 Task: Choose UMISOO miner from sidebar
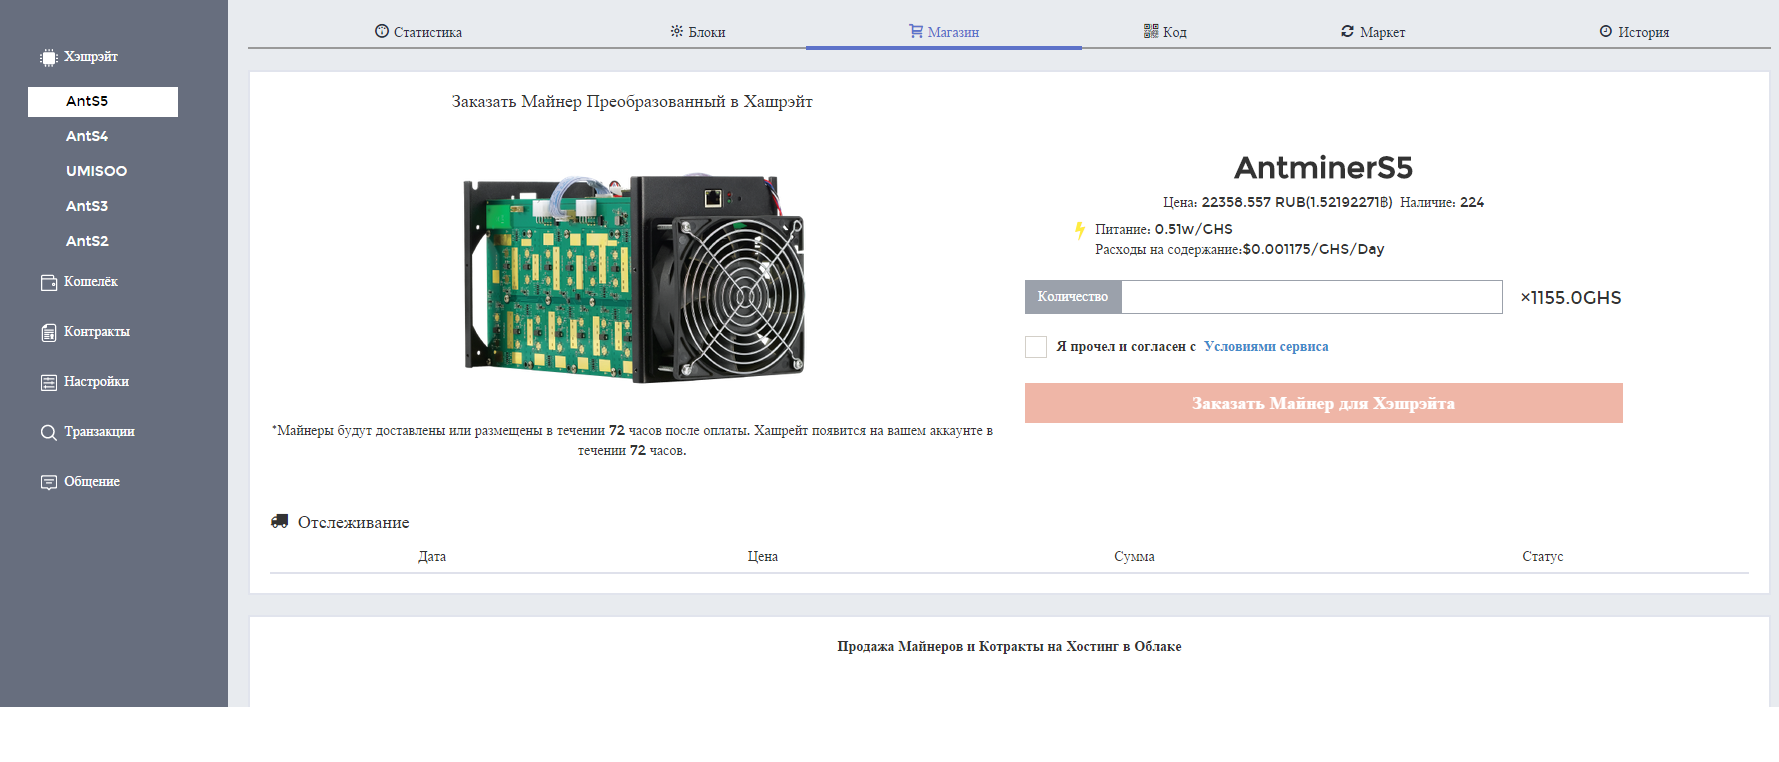(x=96, y=171)
